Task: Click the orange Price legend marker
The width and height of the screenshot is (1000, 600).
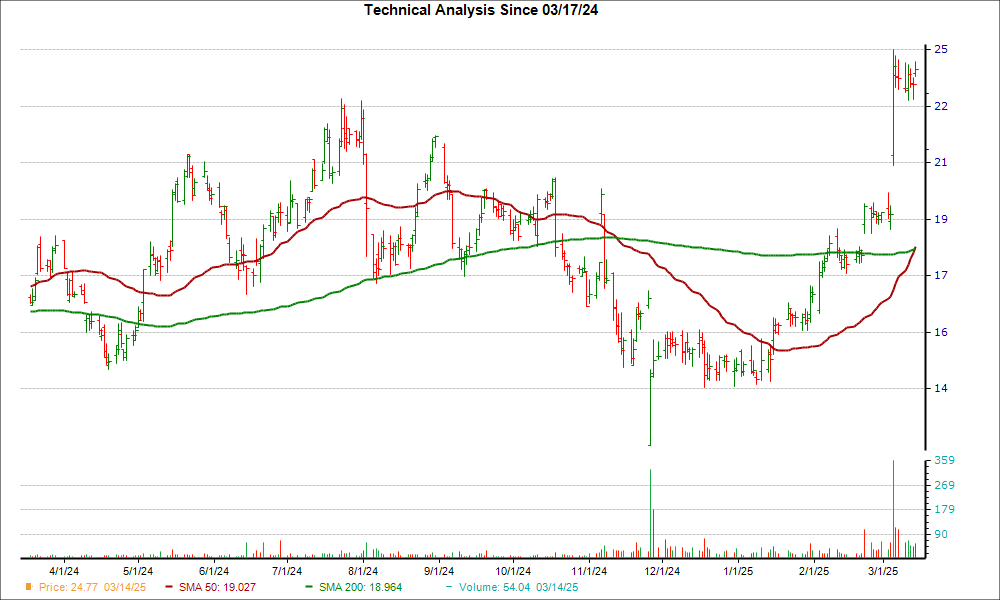Action: tap(29, 587)
